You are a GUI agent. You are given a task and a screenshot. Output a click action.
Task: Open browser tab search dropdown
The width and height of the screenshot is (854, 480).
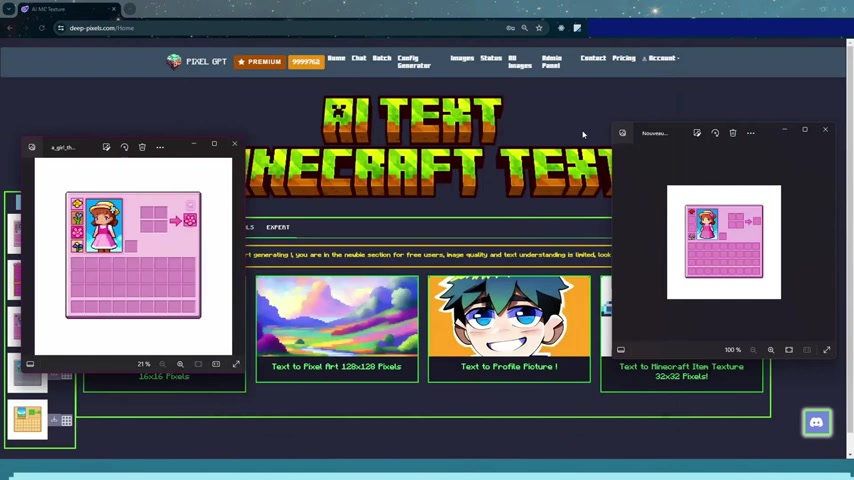tap(9, 9)
